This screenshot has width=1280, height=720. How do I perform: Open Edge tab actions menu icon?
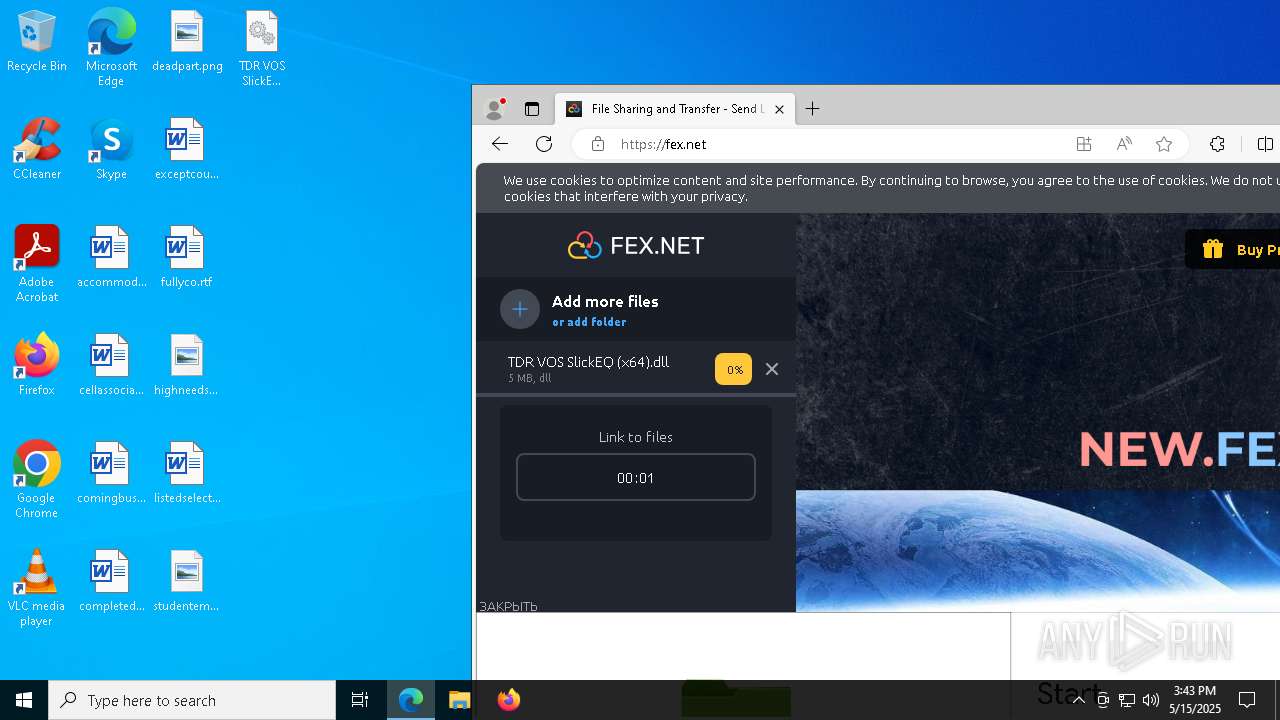pos(532,109)
